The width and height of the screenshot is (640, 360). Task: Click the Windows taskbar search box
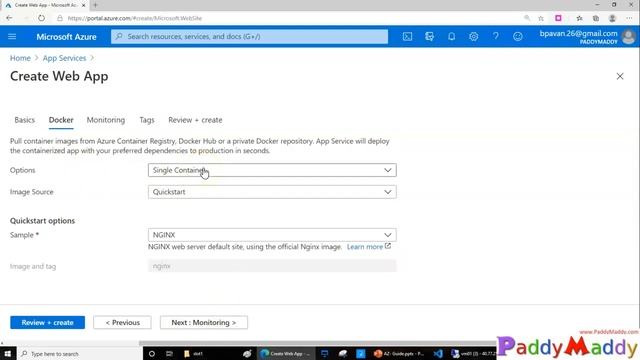click(80, 353)
